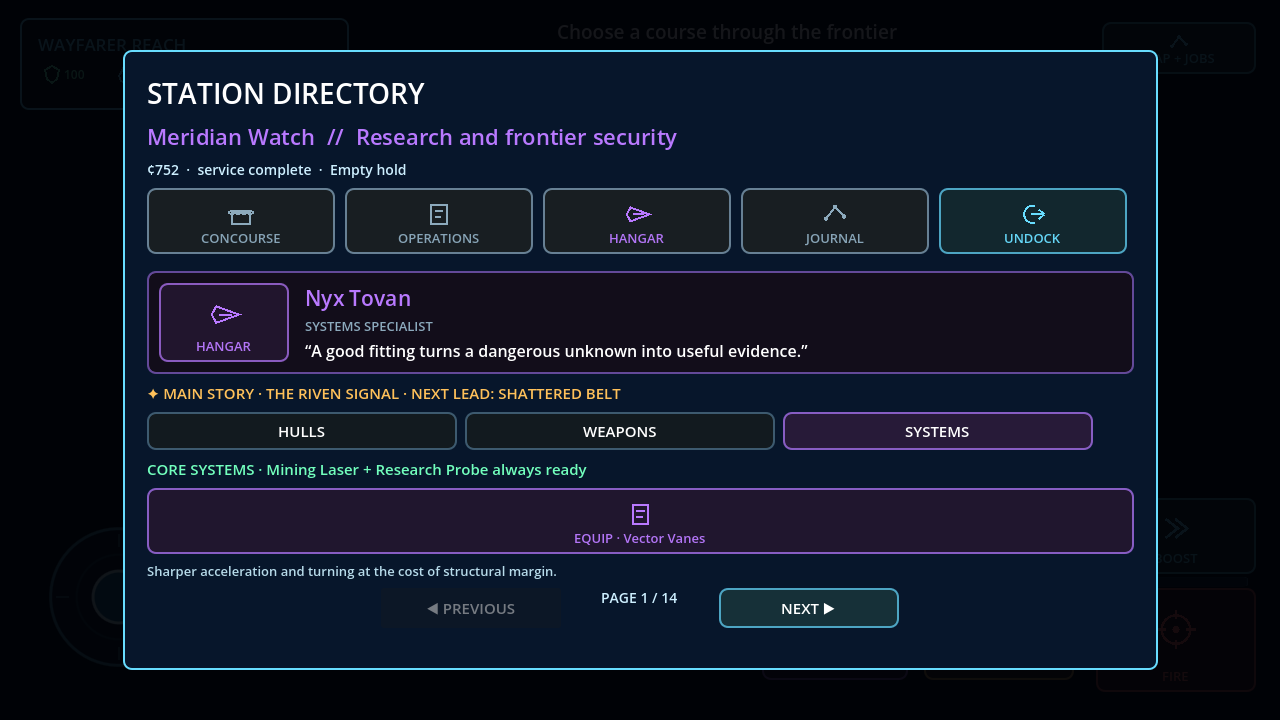1280x720 pixels.
Task: Switch to the Hulls category
Action: tap(302, 431)
